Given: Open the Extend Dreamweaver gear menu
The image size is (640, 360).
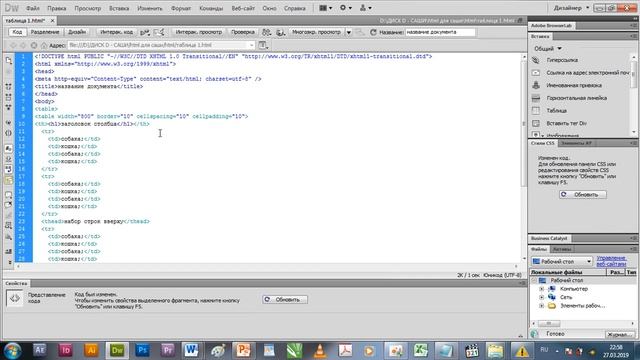Looking at the screenshot, I should [345, 8].
